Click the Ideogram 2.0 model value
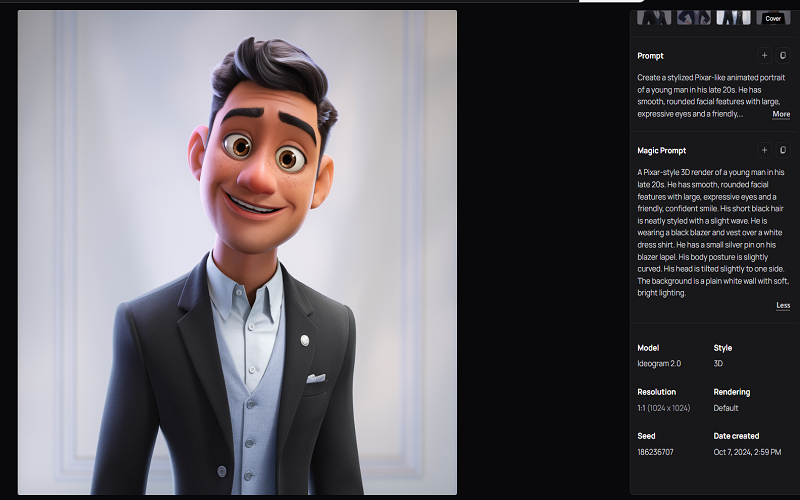 pyautogui.click(x=660, y=364)
